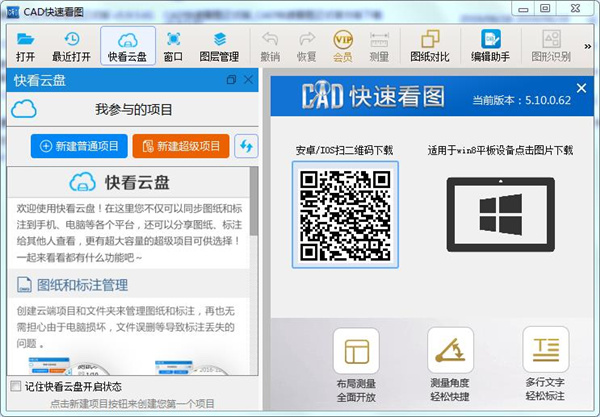This screenshot has height=417, width=600.
Task: Select the 测量 measure ruler tool
Action: pyautogui.click(x=379, y=46)
